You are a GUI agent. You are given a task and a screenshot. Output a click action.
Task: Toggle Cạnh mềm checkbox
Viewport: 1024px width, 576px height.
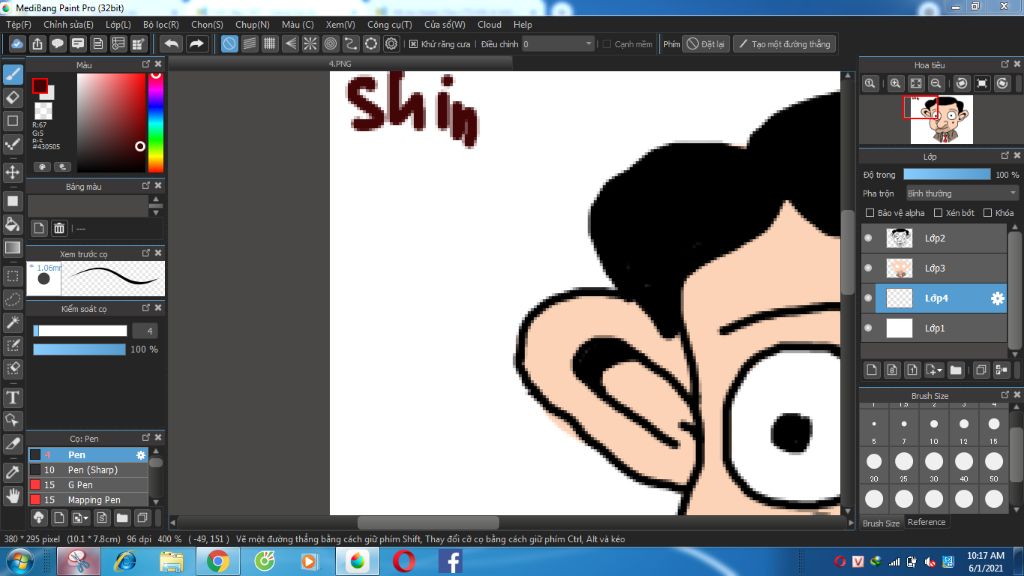[607, 44]
